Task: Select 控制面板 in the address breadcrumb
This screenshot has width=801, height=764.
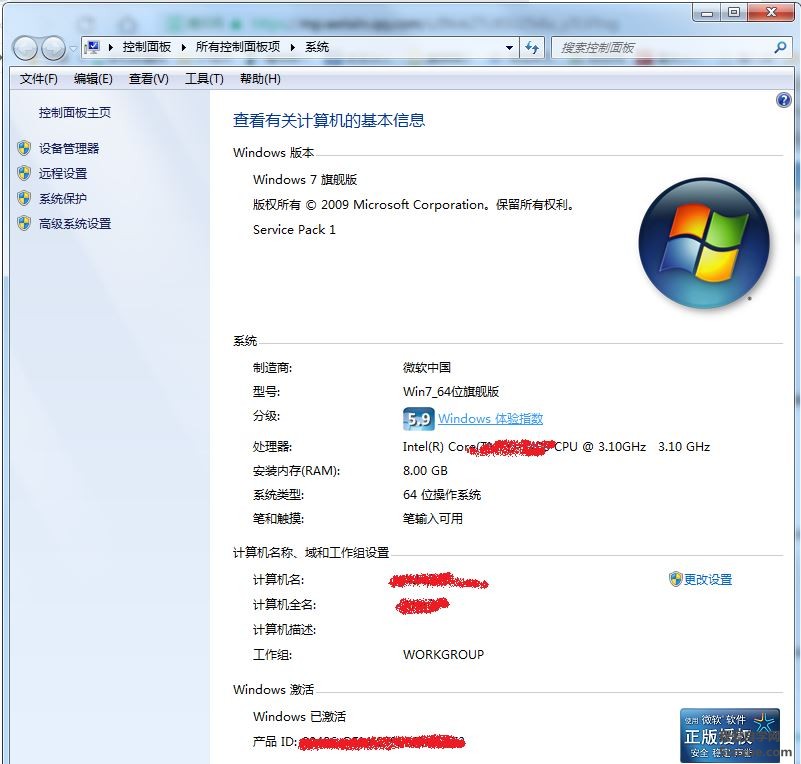Action: coord(147,47)
